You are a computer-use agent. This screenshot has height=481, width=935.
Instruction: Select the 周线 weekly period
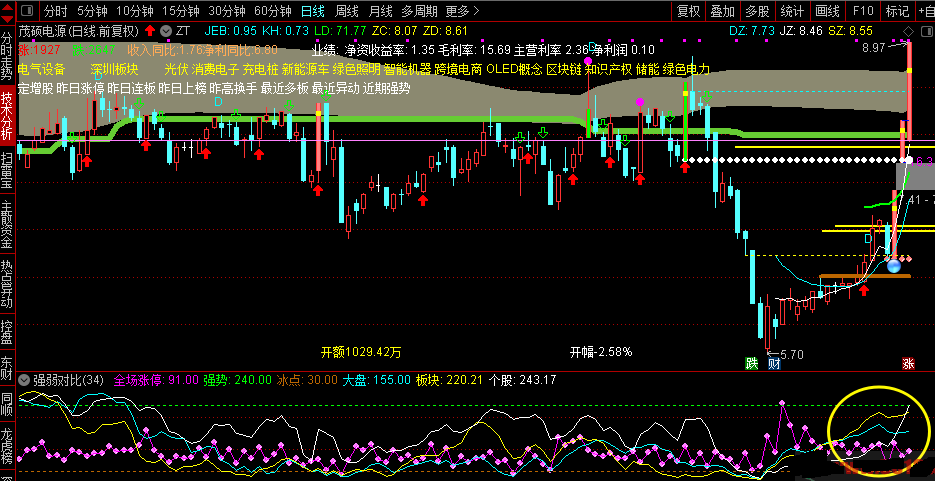tap(346, 11)
